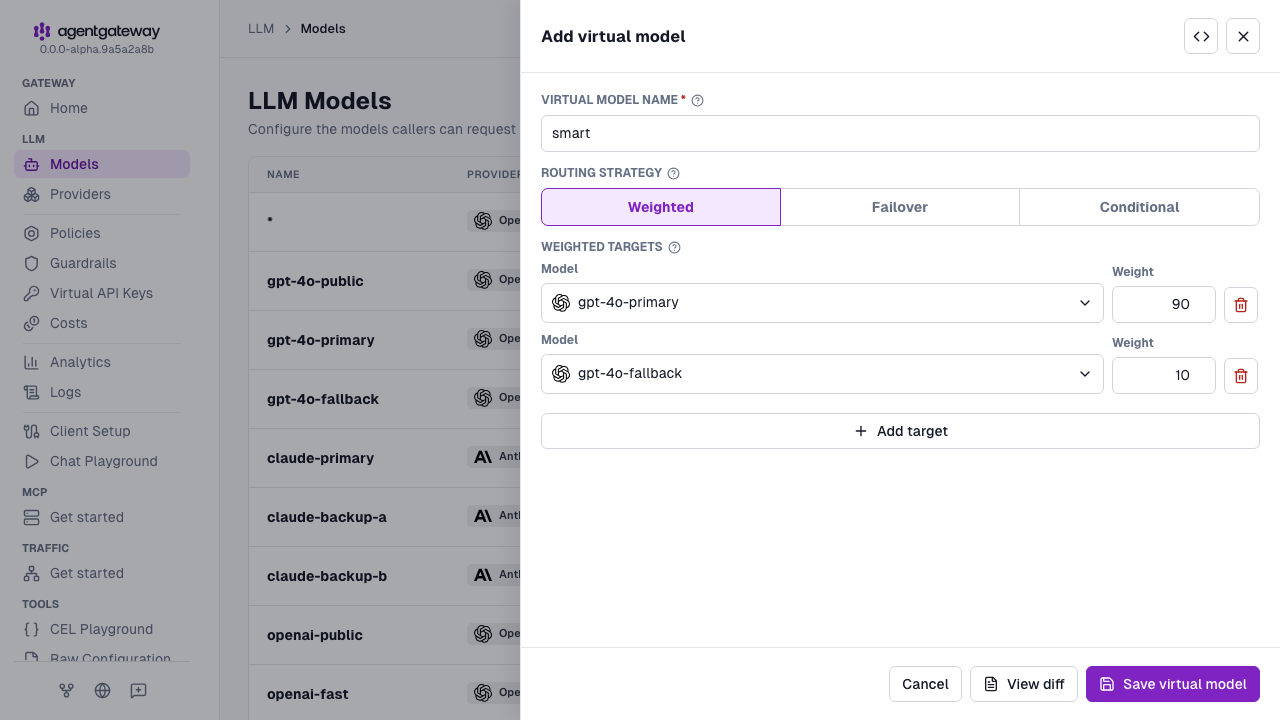This screenshot has width=1280, height=720.
Task: Save the virtual model
Action: pos(1173,684)
